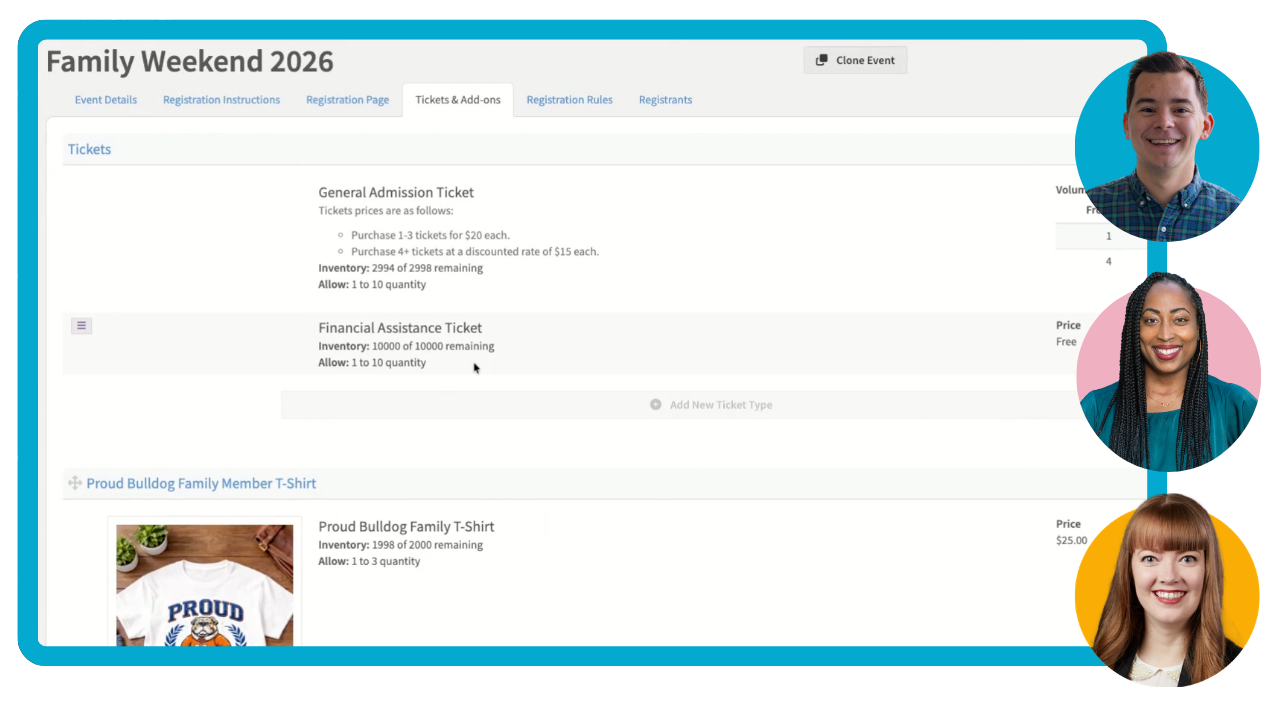
Task: Click the $25.00 price of the T-Shirt
Action: (1071, 540)
